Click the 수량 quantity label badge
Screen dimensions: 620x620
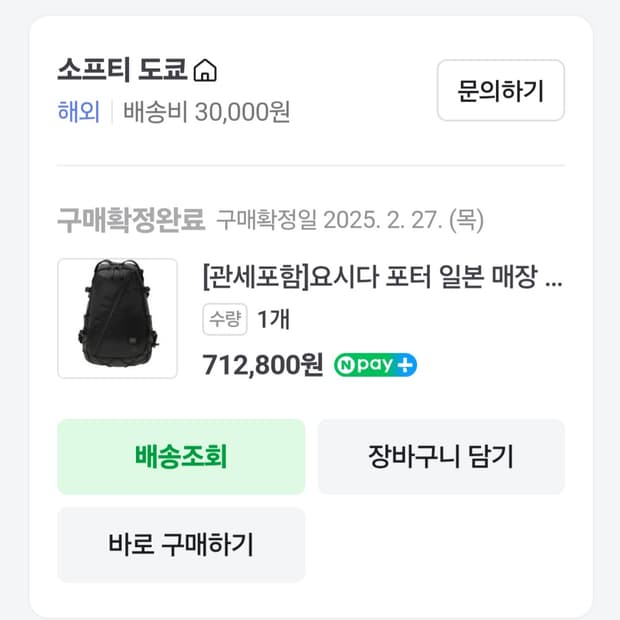pyautogui.click(x=225, y=320)
